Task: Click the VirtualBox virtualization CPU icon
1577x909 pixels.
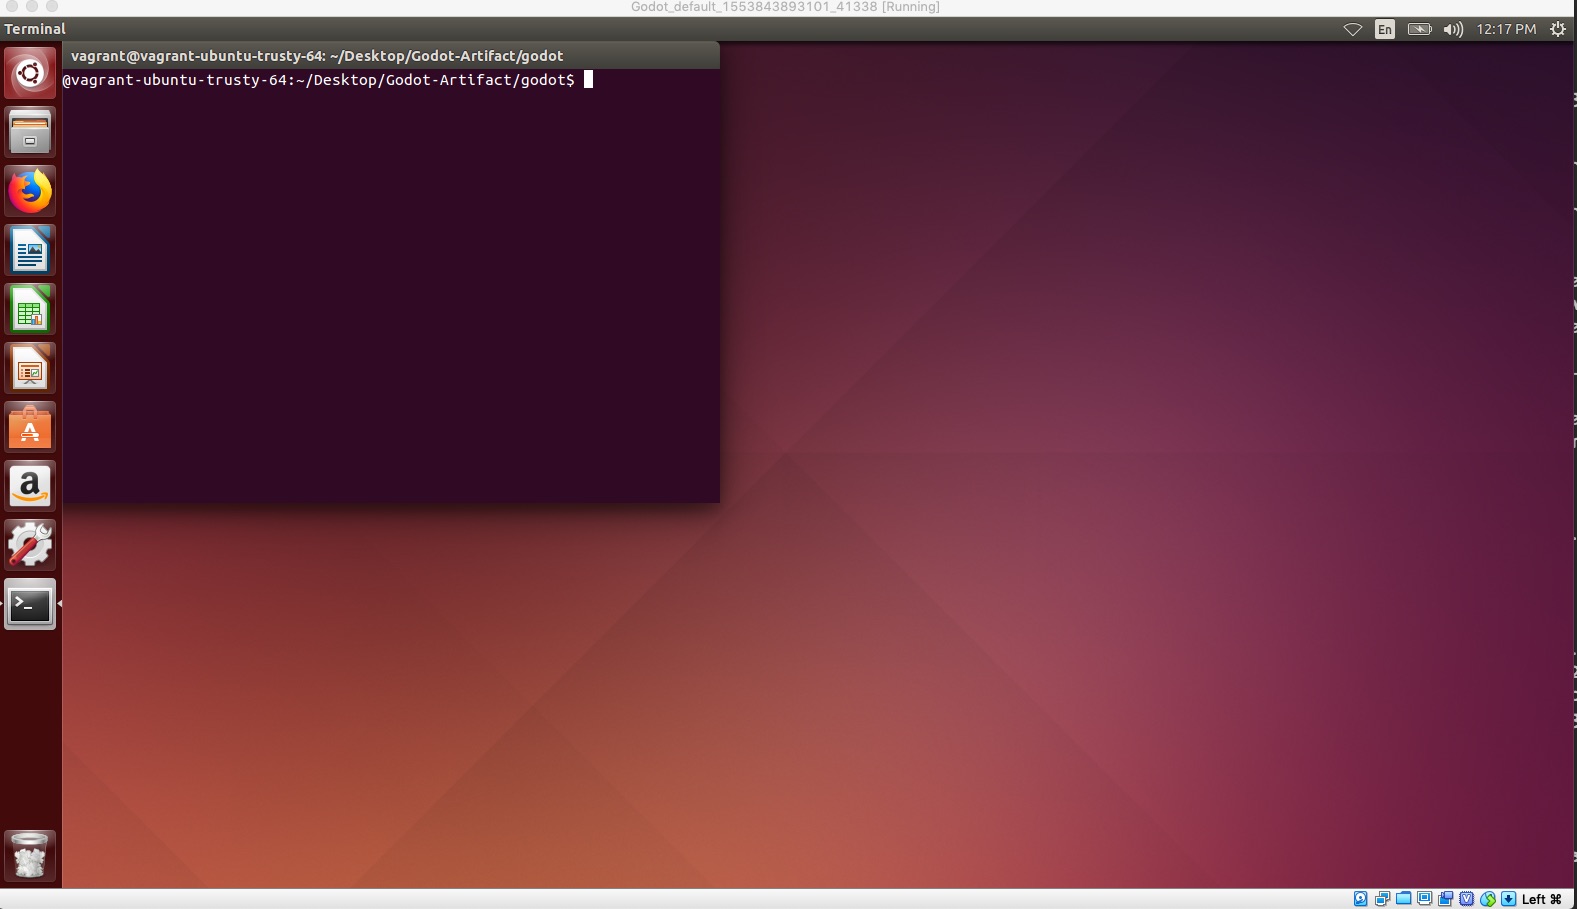Action: [x=1466, y=898]
